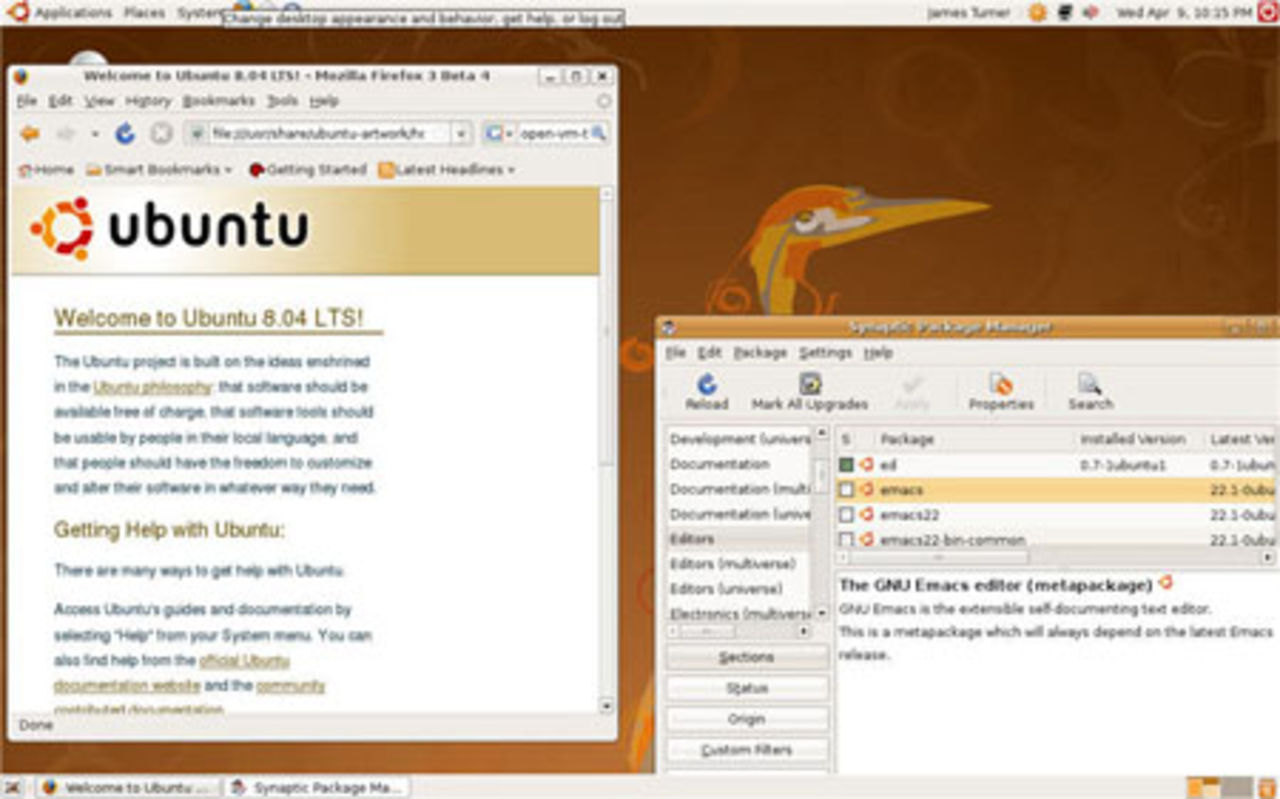The width and height of the screenshot is (1280, 799).
Task: Click Reload in Synaptic toolbar
Action: [707, 392]
